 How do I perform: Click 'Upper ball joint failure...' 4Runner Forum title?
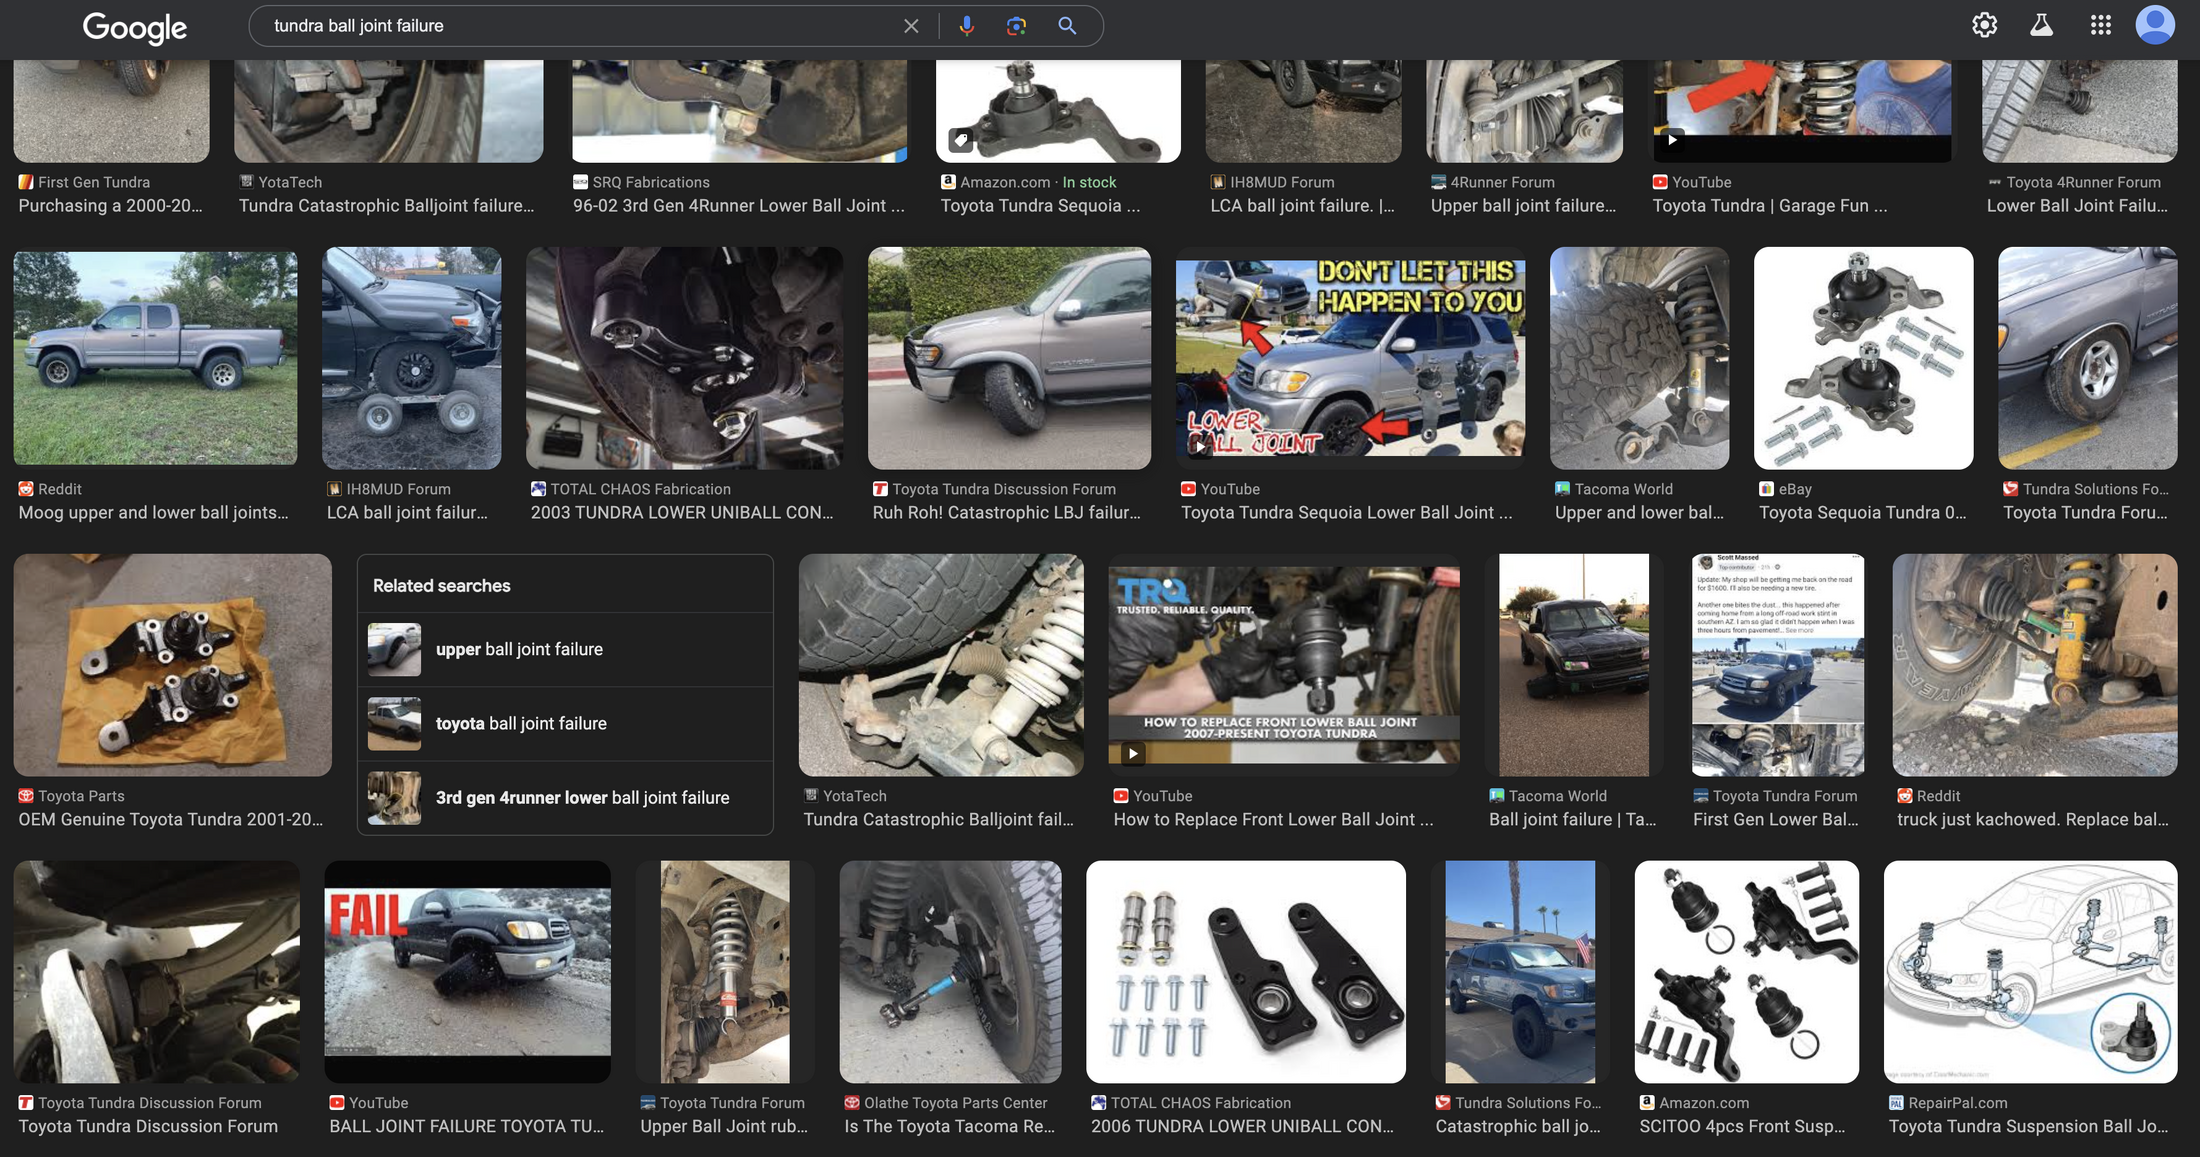1523,206
